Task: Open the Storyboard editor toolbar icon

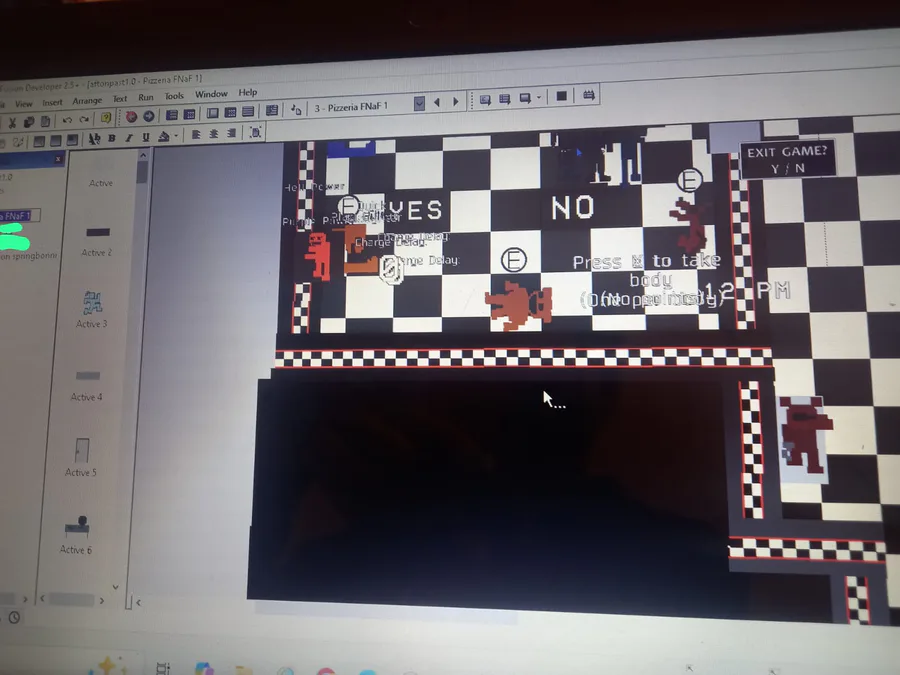Action: 172,115
